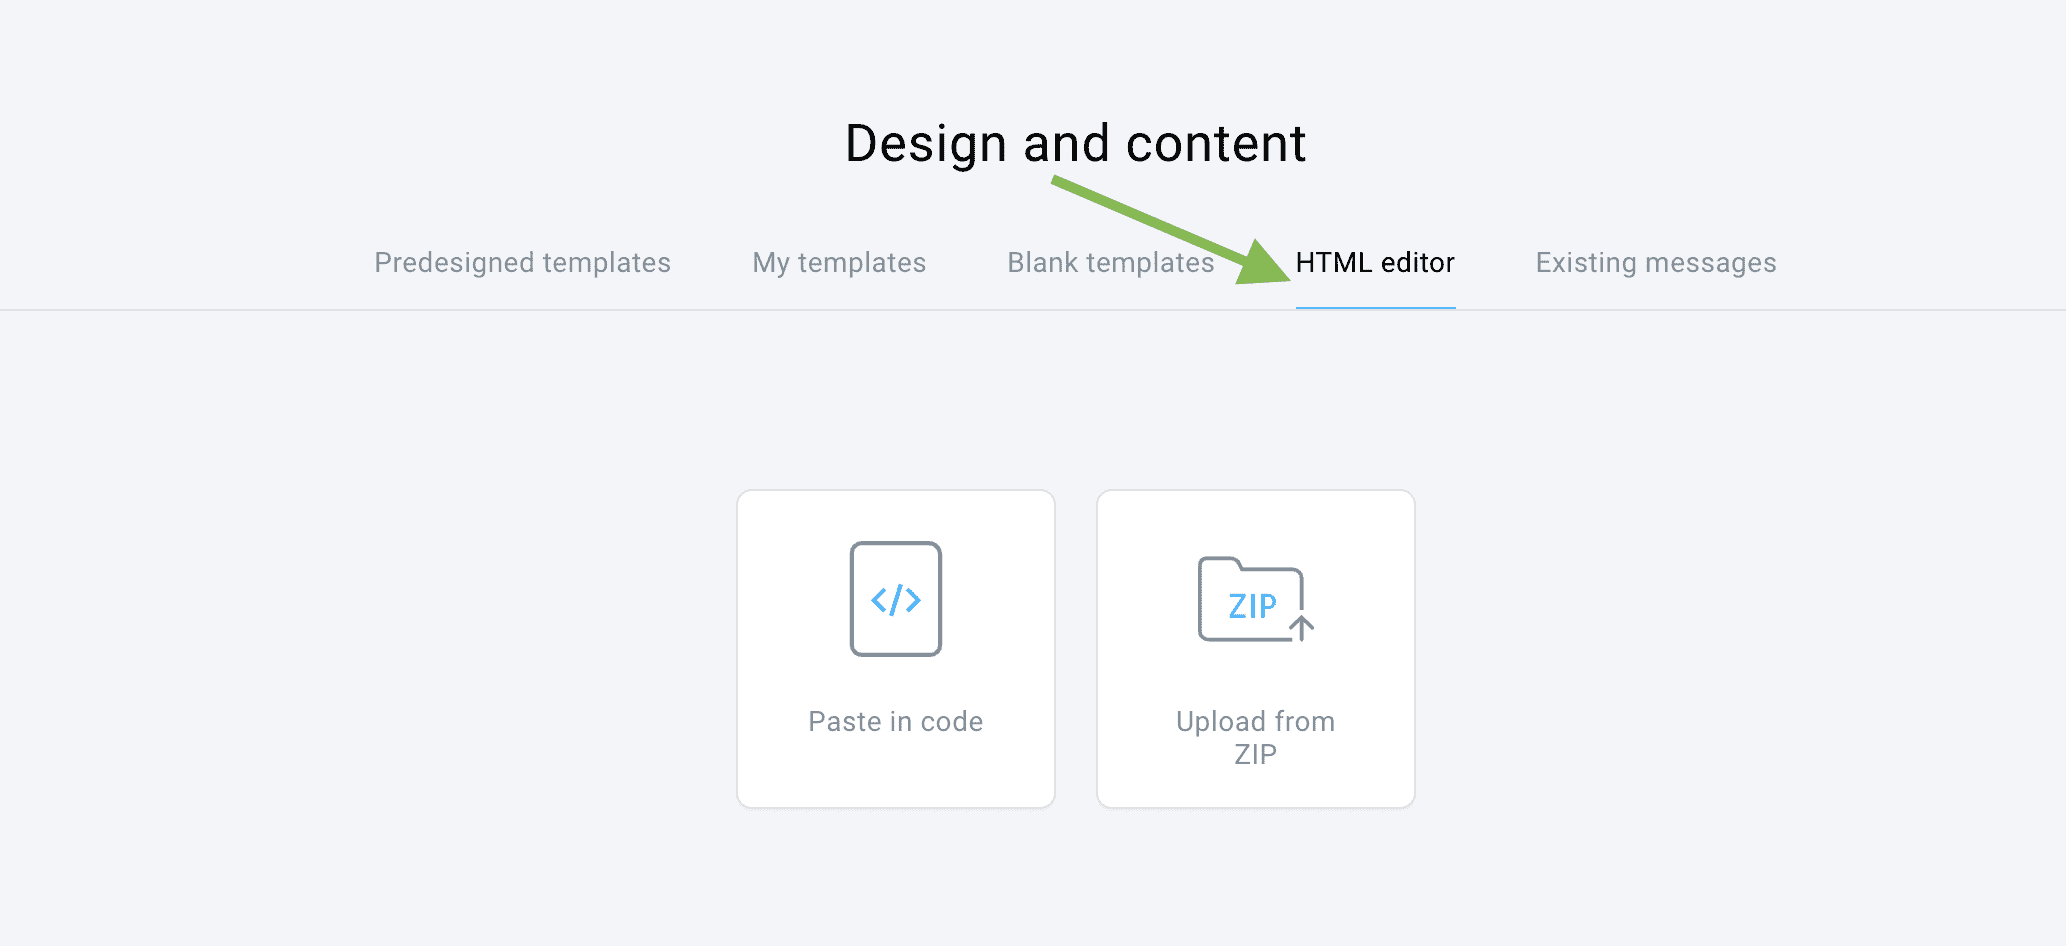This screenshot has width=2066, height=946.
Task: Click the upload arrow next to the ZIP folder
Action: [1302, 628]
